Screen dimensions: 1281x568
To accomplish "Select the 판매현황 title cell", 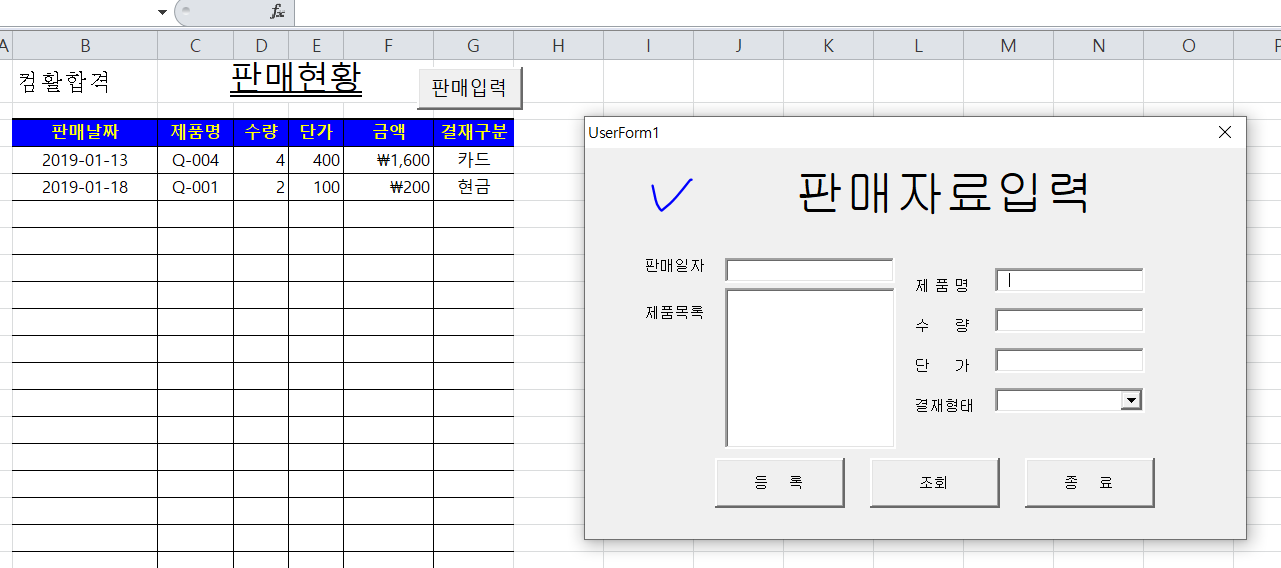I will point(296,79).
